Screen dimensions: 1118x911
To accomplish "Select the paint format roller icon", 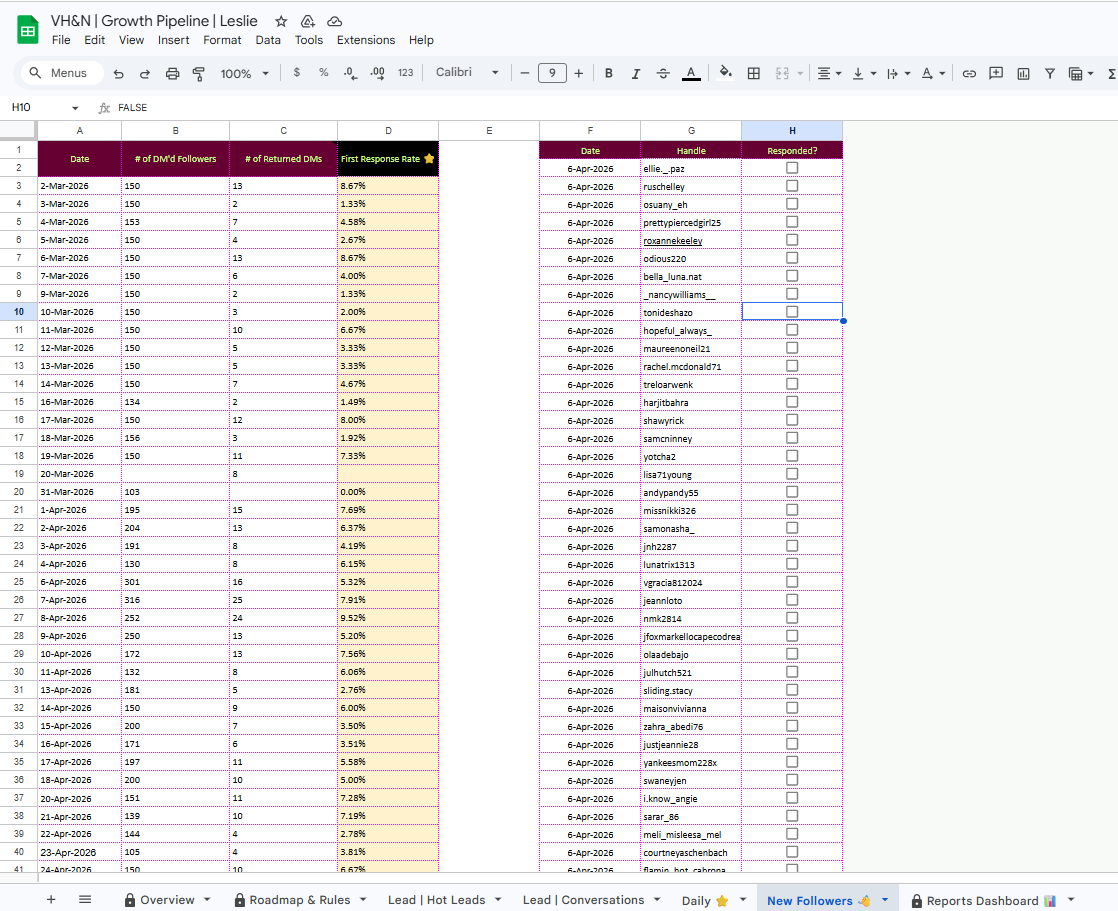I will (199, 73).
